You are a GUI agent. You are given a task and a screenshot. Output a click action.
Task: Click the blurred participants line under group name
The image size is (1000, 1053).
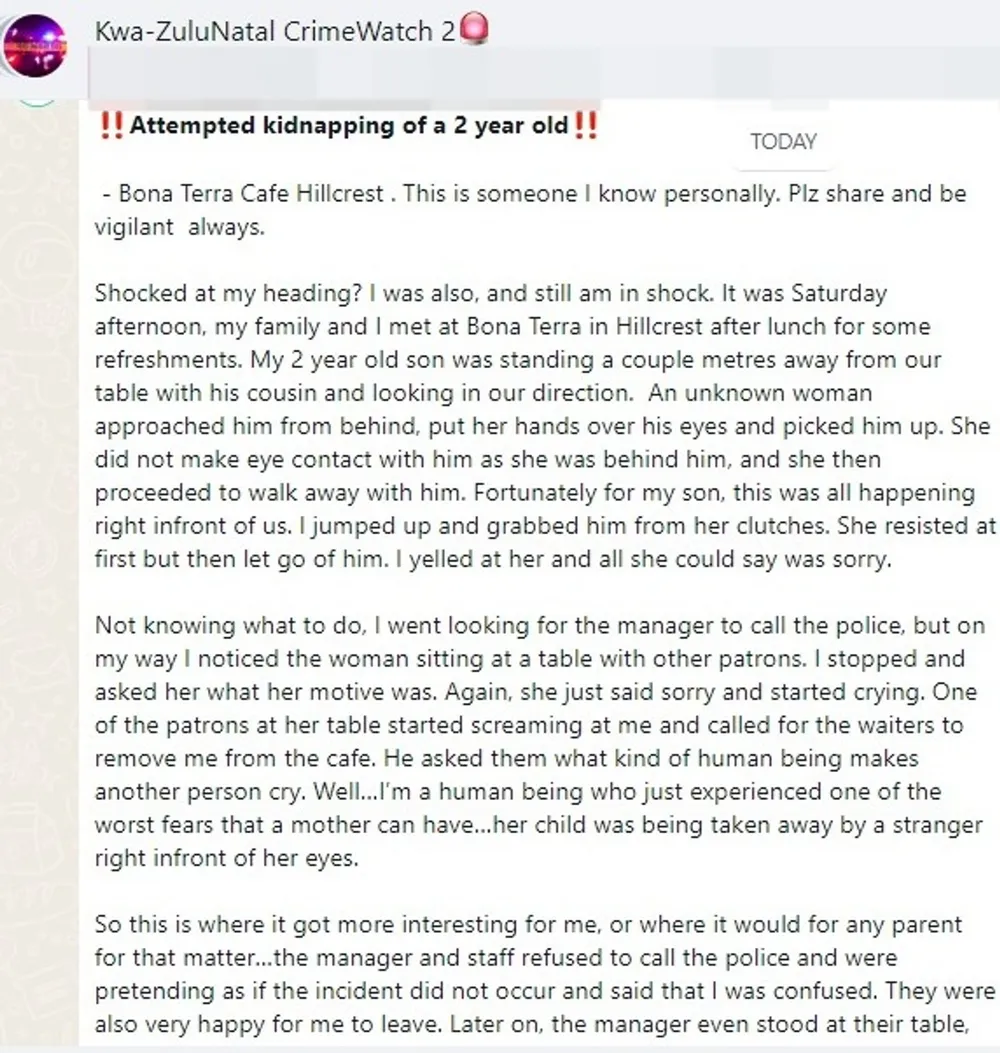543,79
